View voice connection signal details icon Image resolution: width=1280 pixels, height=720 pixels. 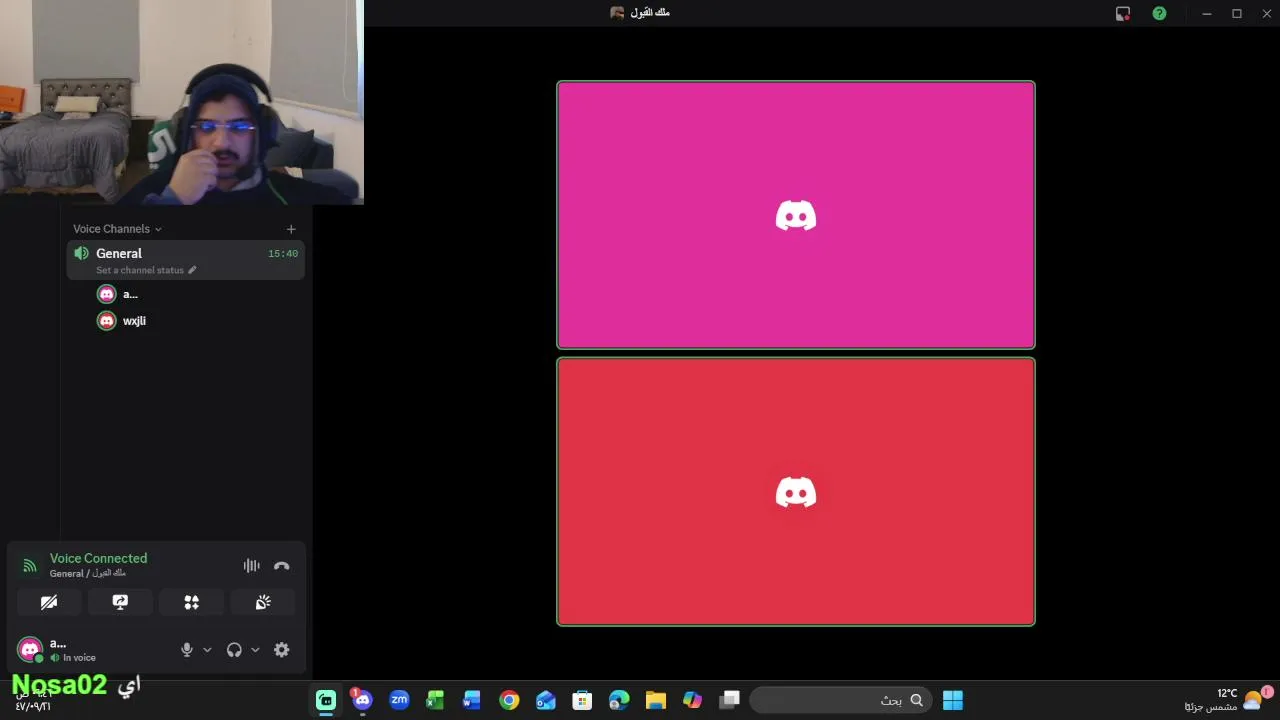coord(30,566)
